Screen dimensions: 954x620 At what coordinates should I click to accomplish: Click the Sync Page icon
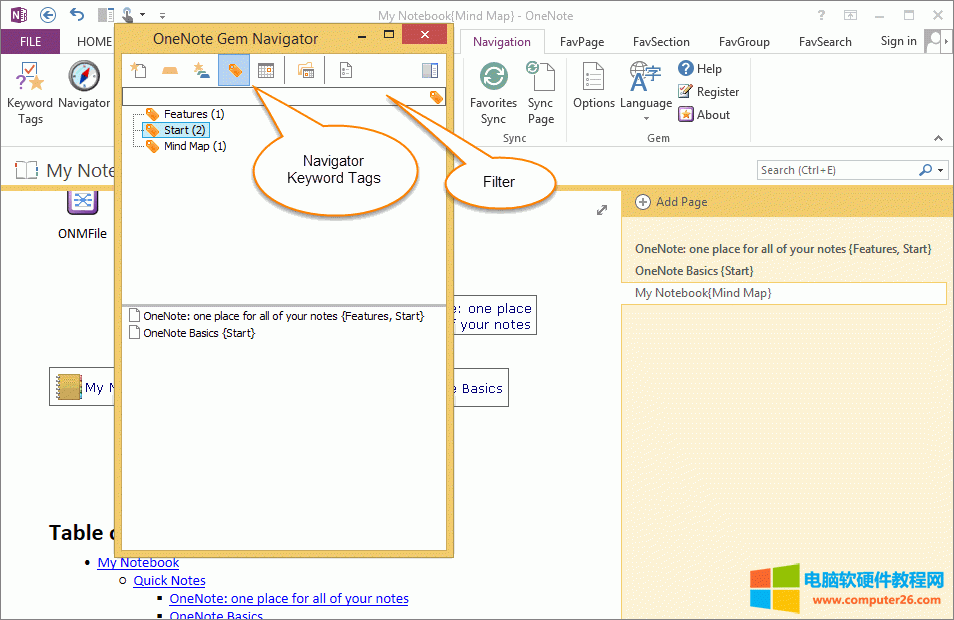540,92
